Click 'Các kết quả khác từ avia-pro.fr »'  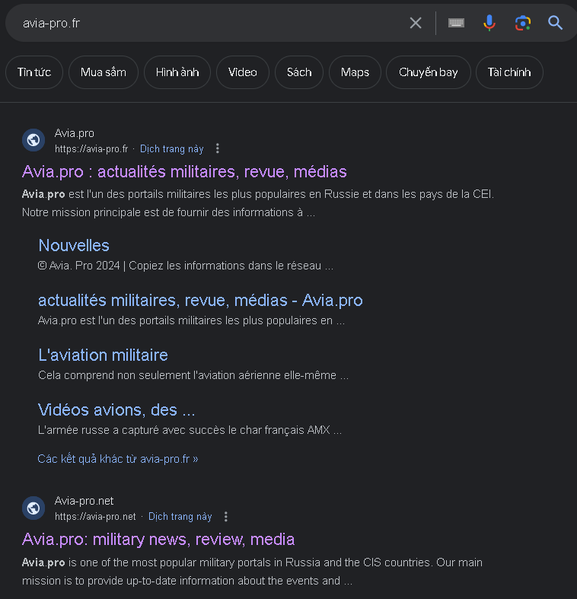pyautogui.click(x=118, y=459)
